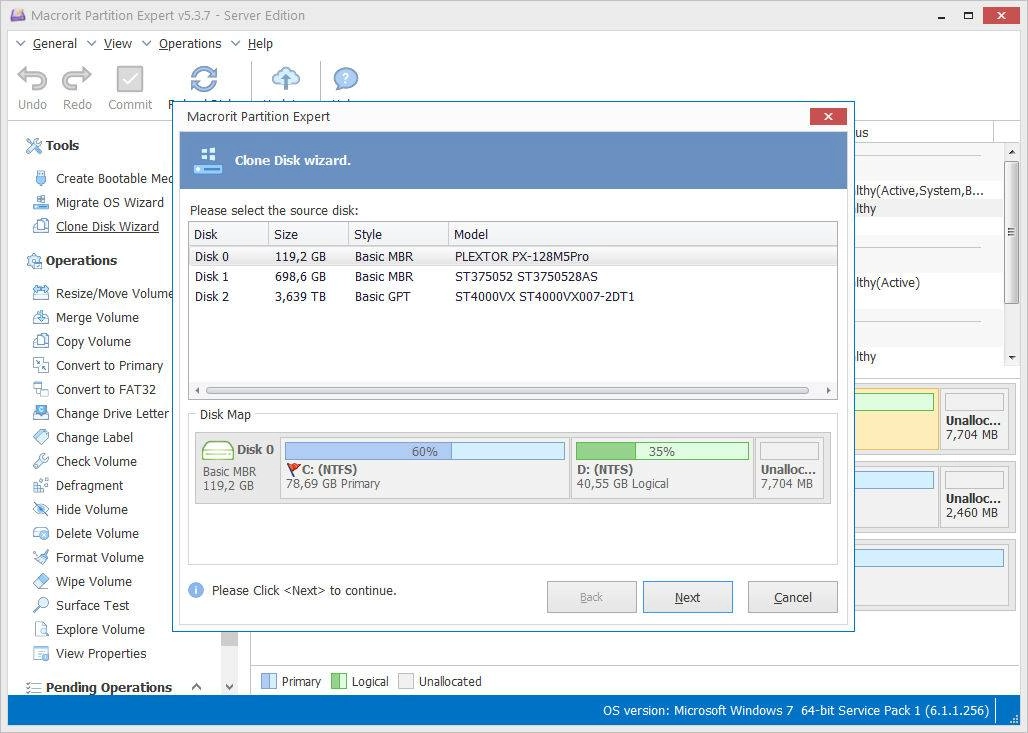This screenshot has height=733, width=1028.
Task: Click the Back button in wizard
Action: click(591, 597)
